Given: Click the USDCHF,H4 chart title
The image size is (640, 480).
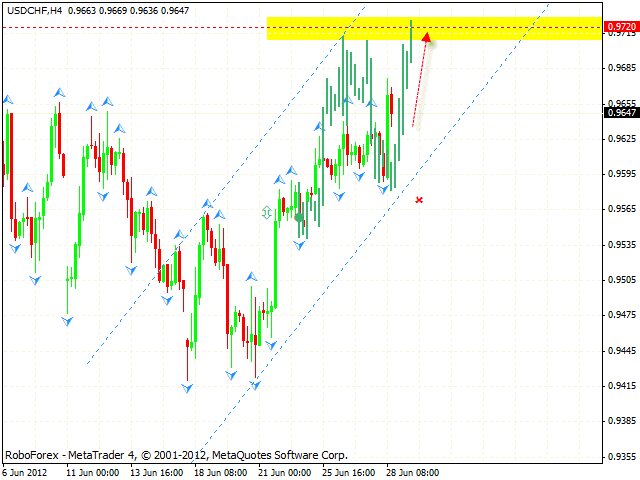Looking at the screenshot, I should [32, 9].
